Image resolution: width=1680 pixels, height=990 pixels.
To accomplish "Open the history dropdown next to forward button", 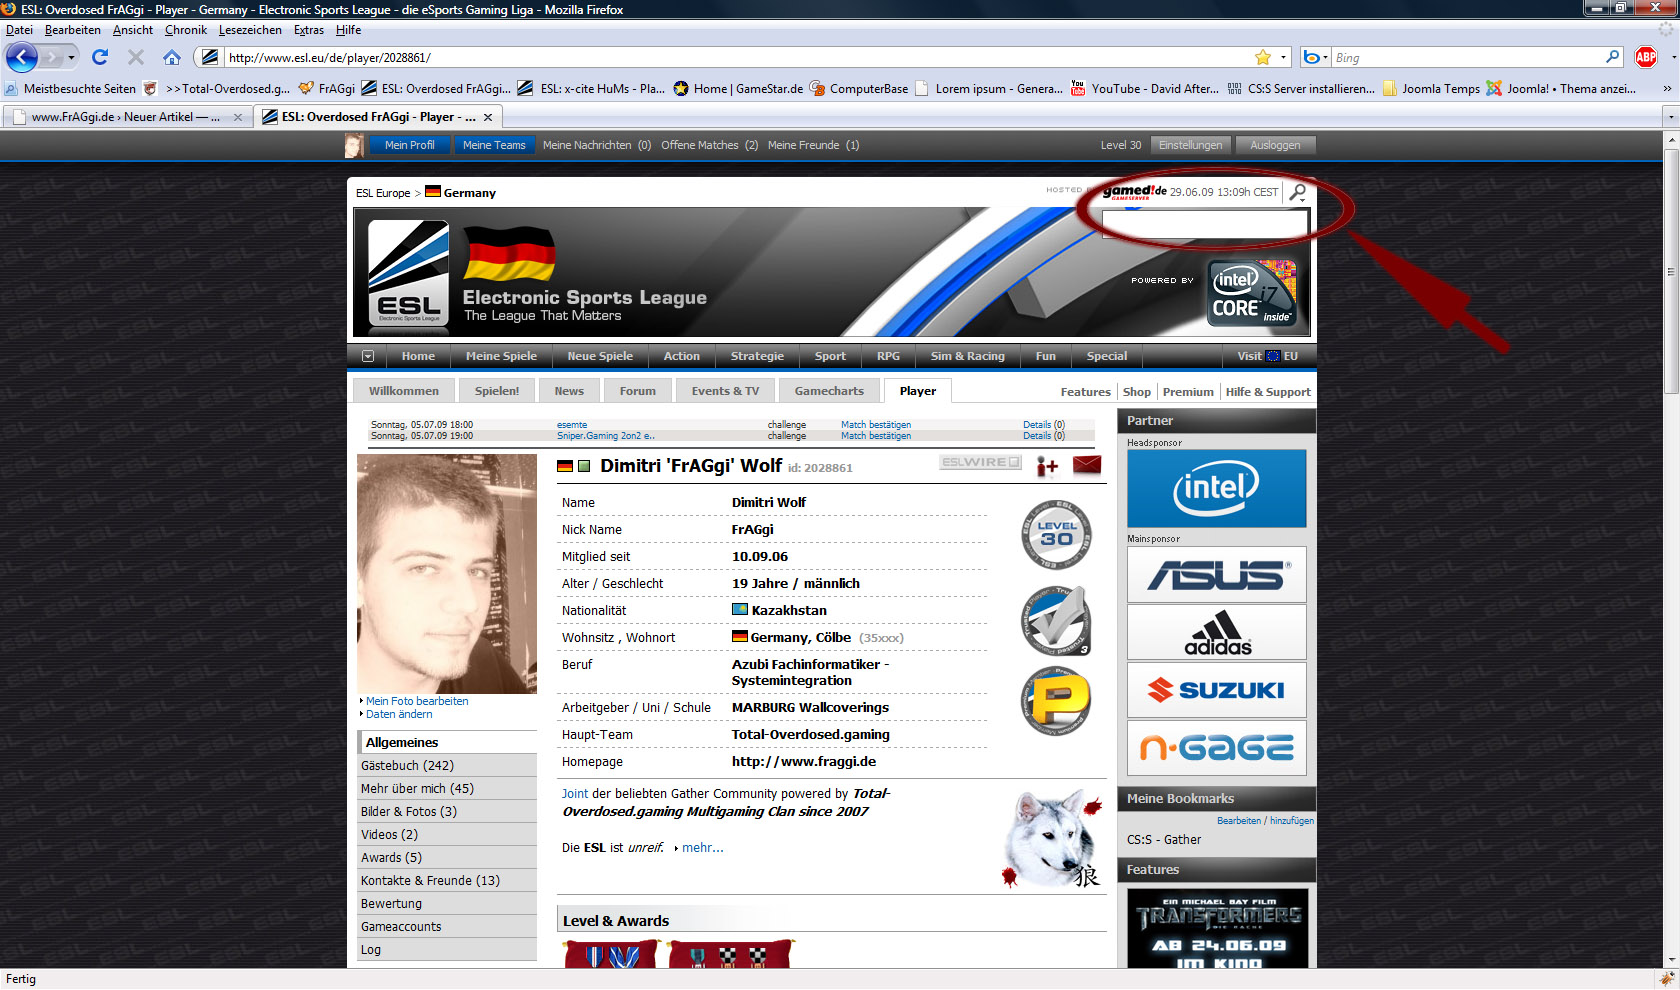I will [71, 57].
